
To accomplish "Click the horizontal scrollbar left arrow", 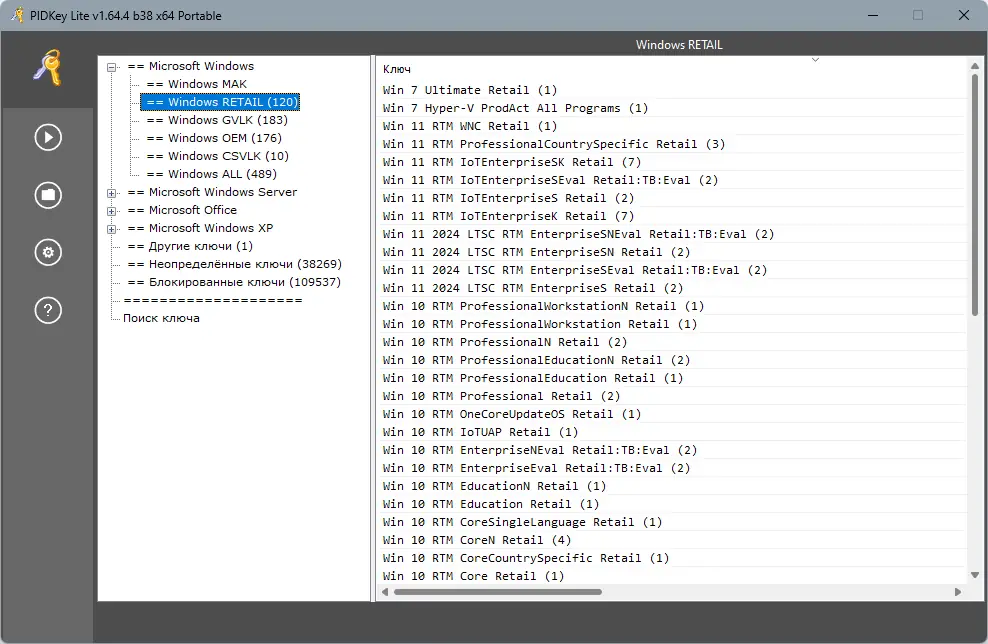I will 385,592.
